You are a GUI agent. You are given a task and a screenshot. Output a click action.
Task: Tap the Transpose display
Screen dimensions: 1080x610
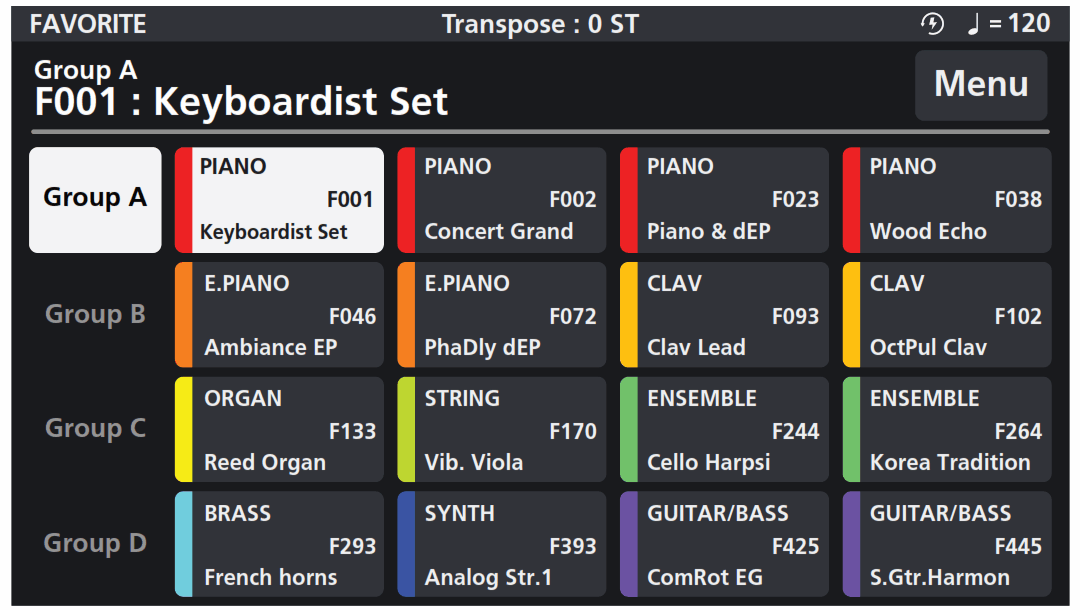point(541,22)
